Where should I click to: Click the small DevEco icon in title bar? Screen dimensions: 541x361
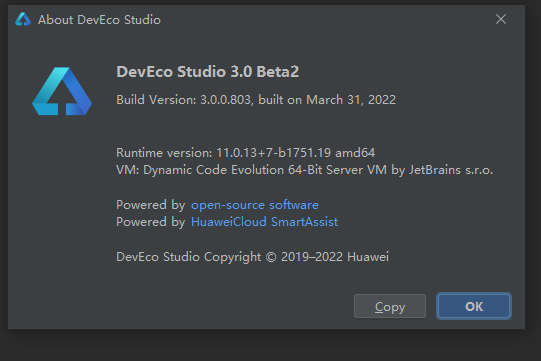tap(23, 19)
